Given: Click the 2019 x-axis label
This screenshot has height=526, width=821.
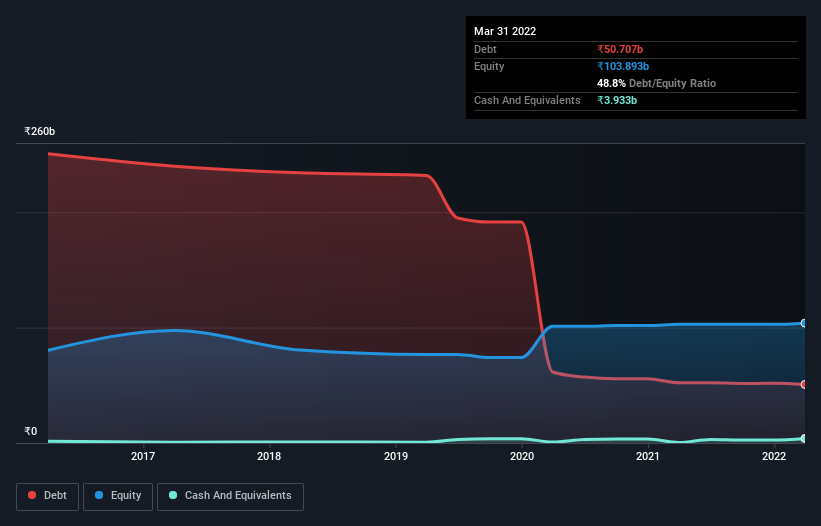Looking at the screenshot, I should tap(396, 456).
